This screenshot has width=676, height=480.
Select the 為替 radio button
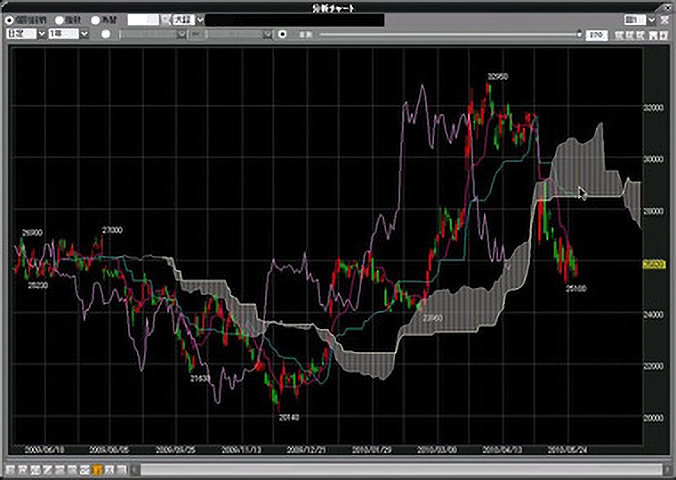tap(95, 19)
